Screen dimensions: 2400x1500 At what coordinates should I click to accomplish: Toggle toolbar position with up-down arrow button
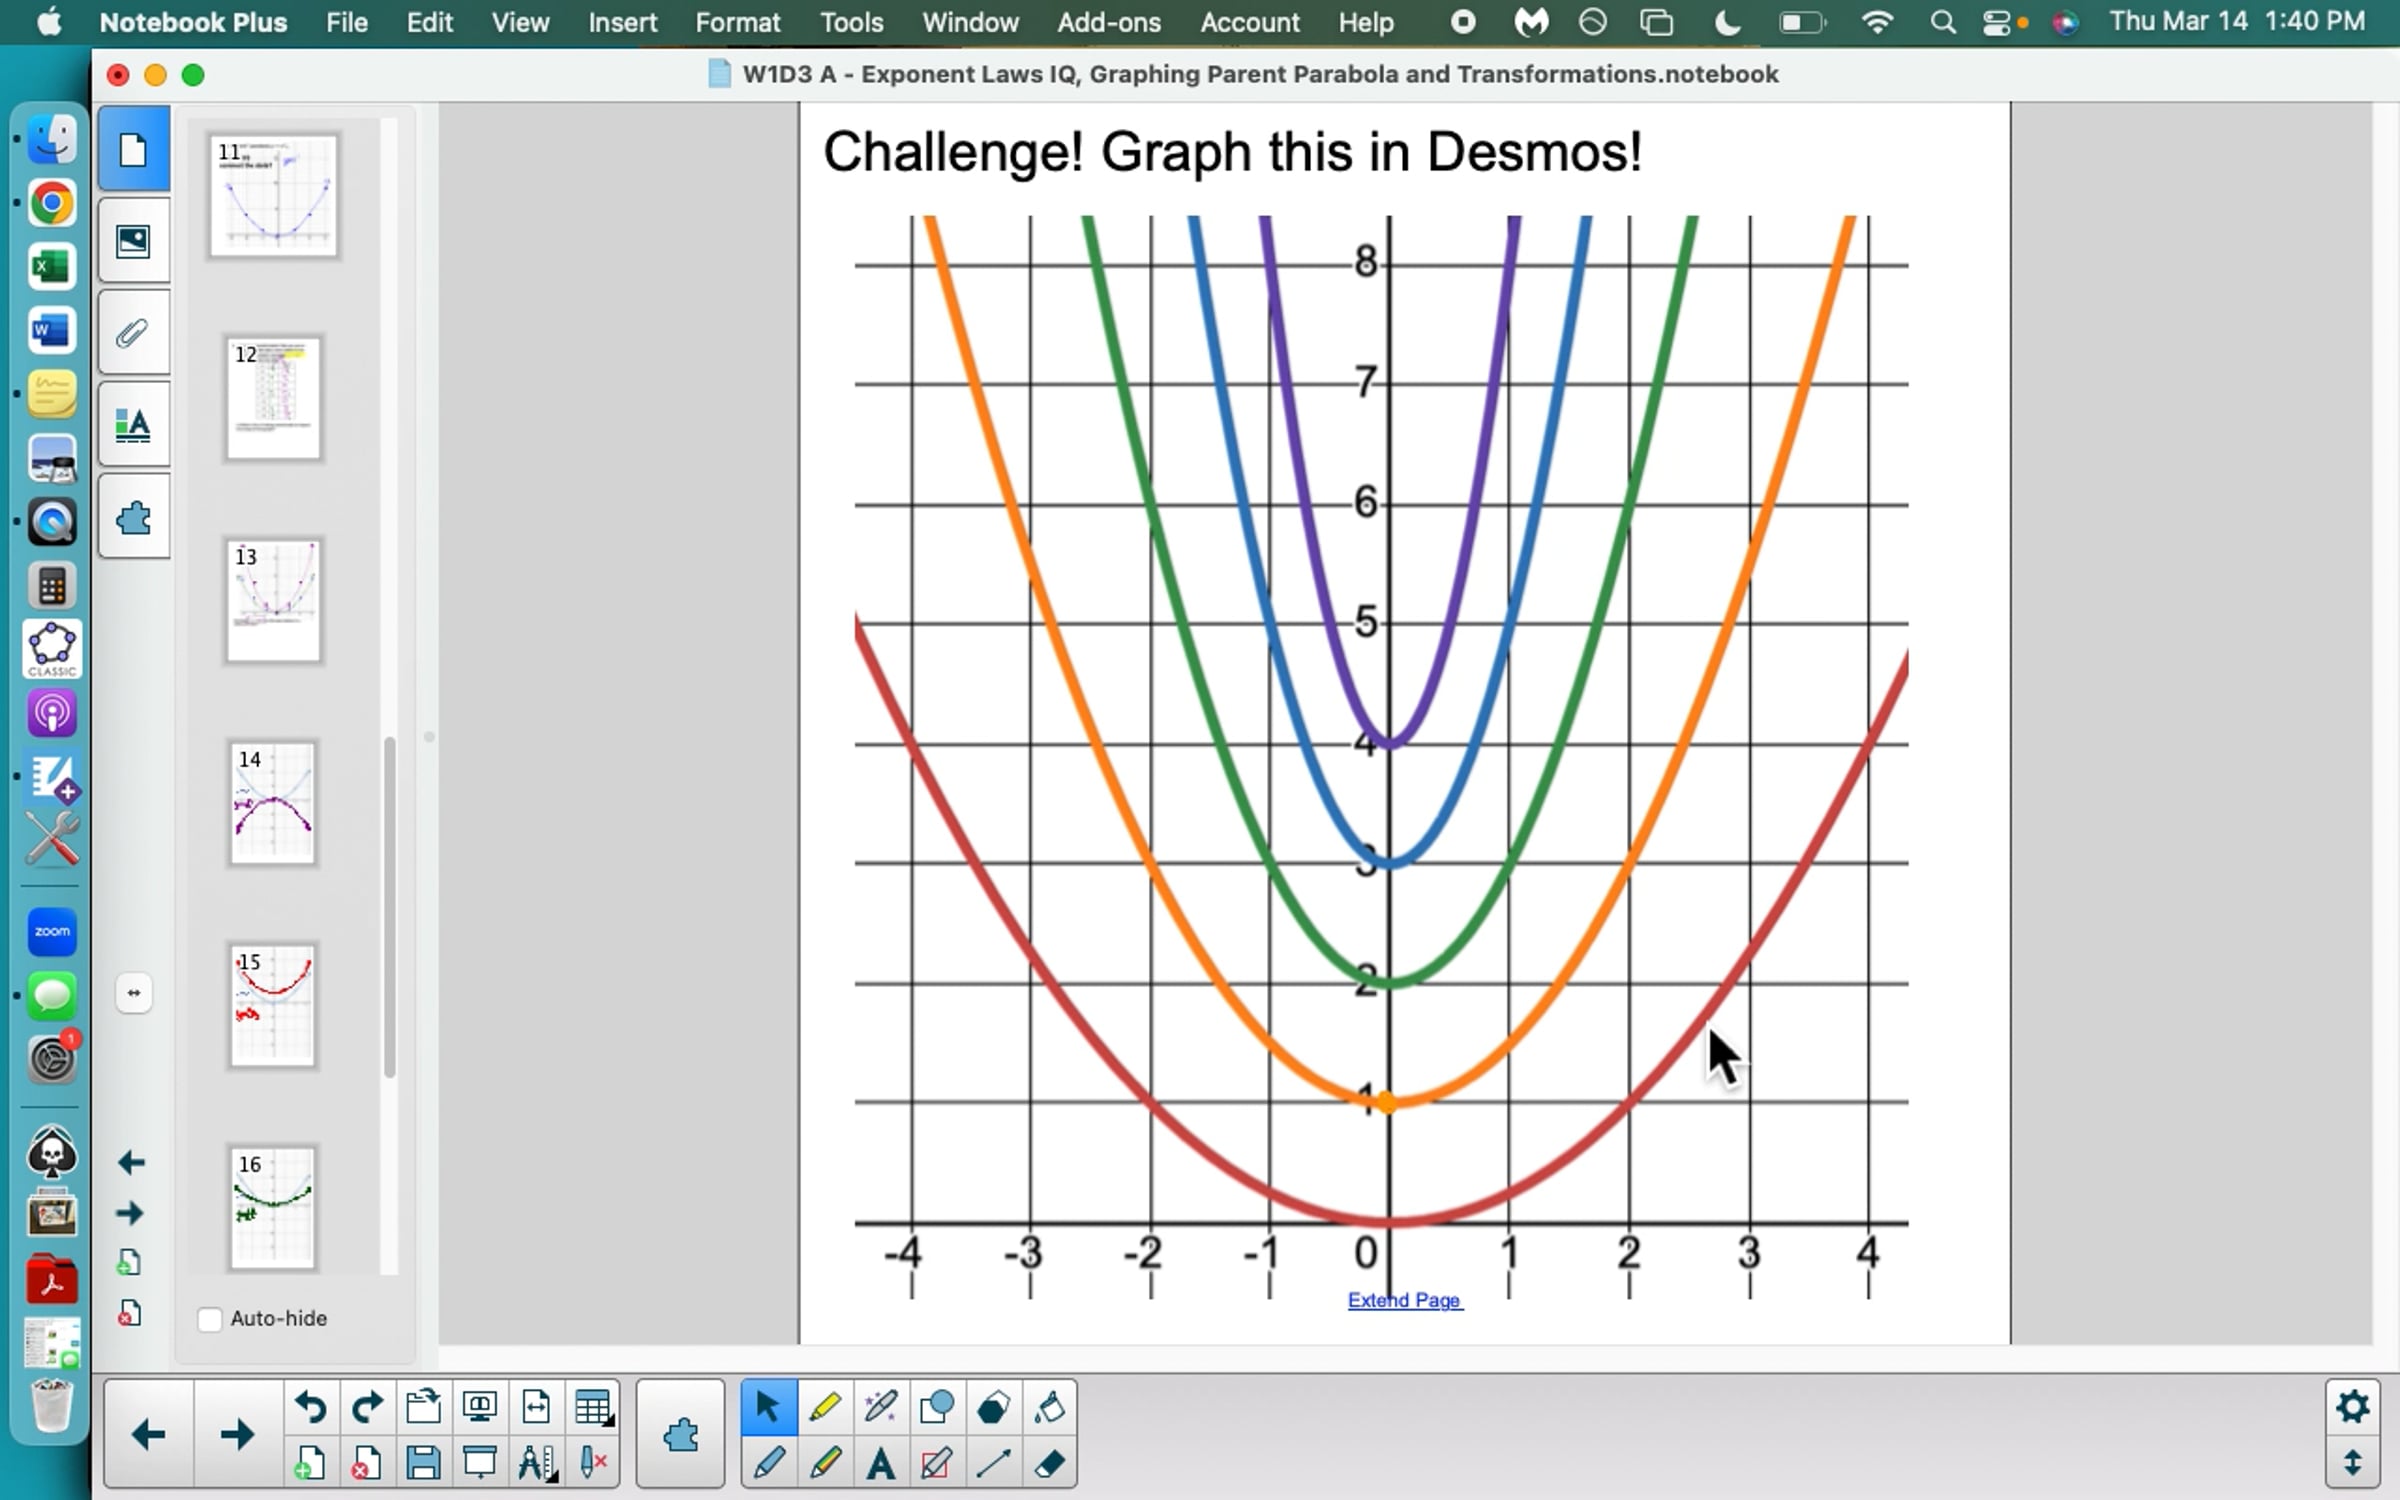click(x=2352, y=1464)
